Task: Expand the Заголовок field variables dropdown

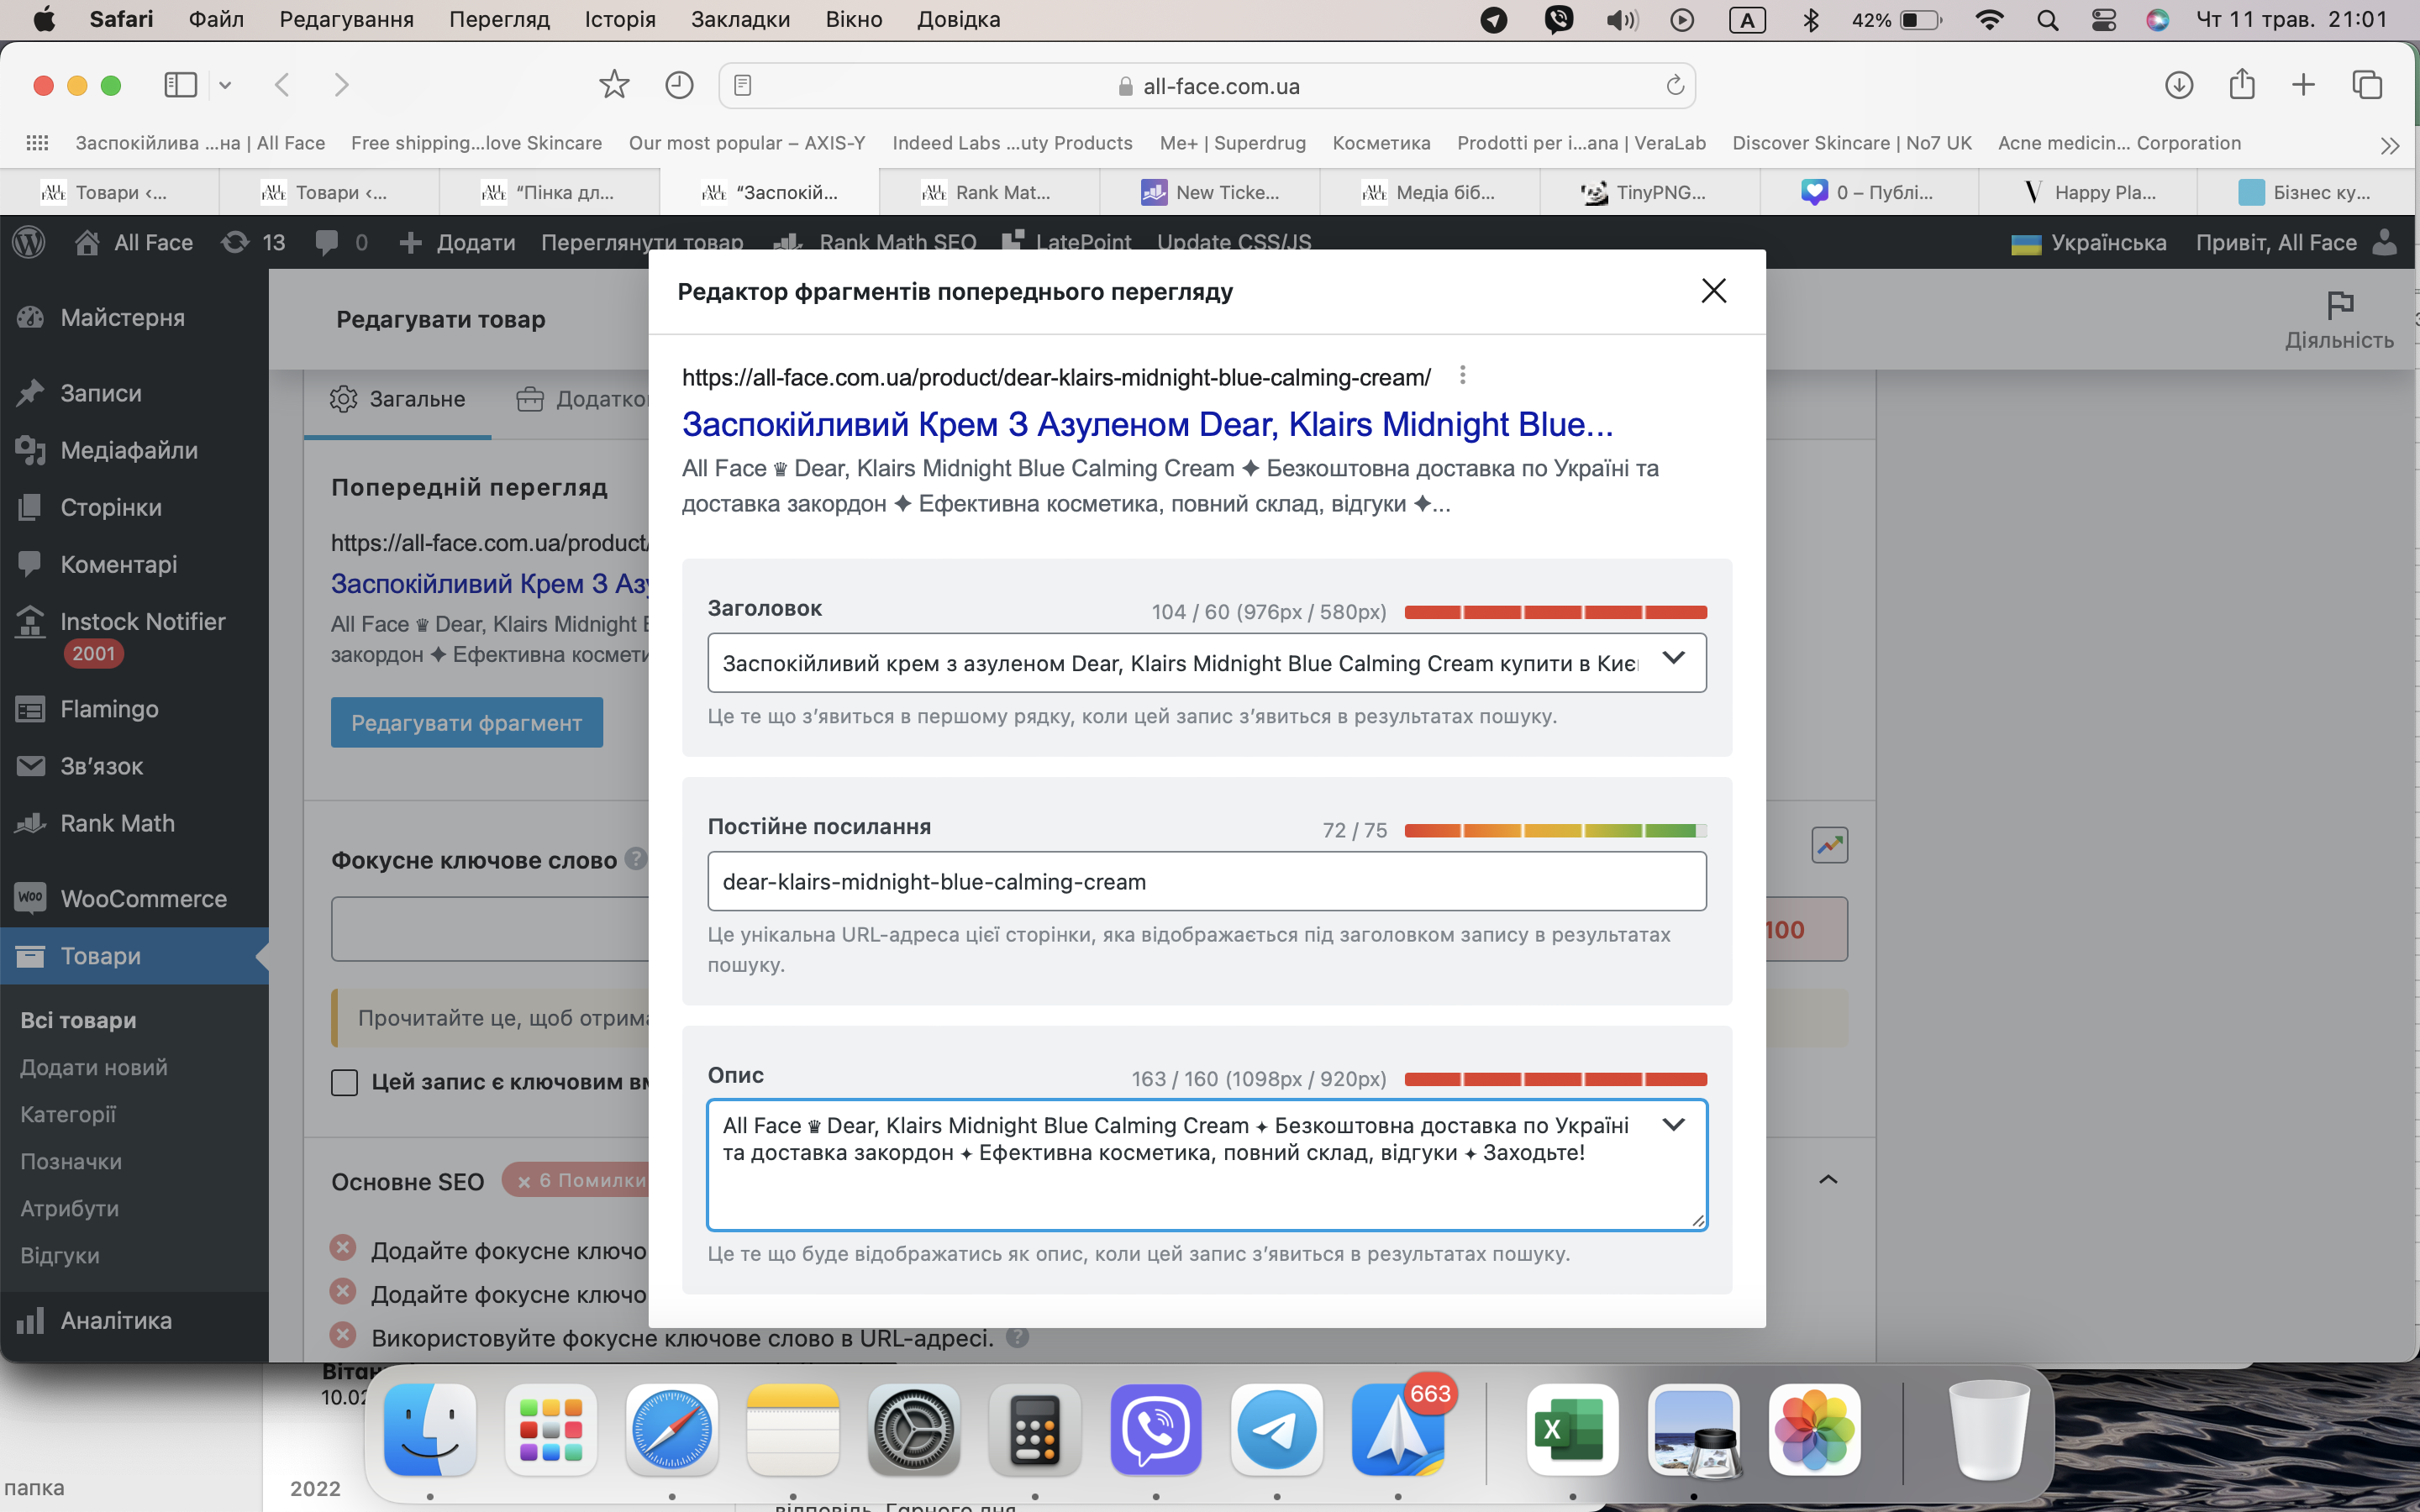Action: [1673, 658]
